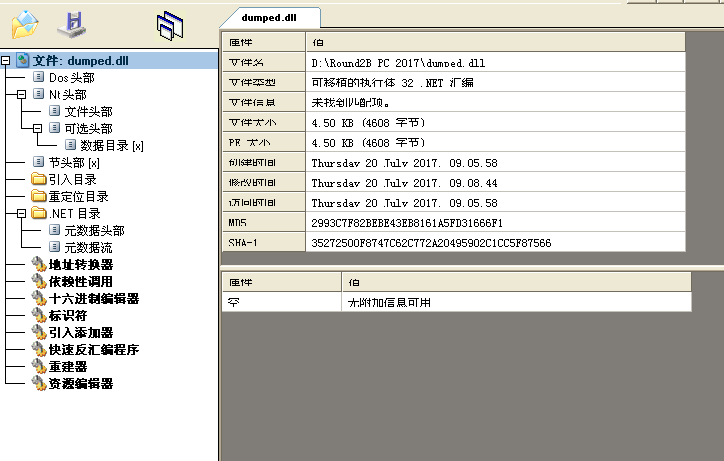
Task: Click the lower table first column header
Action: (x=282, y=282)
